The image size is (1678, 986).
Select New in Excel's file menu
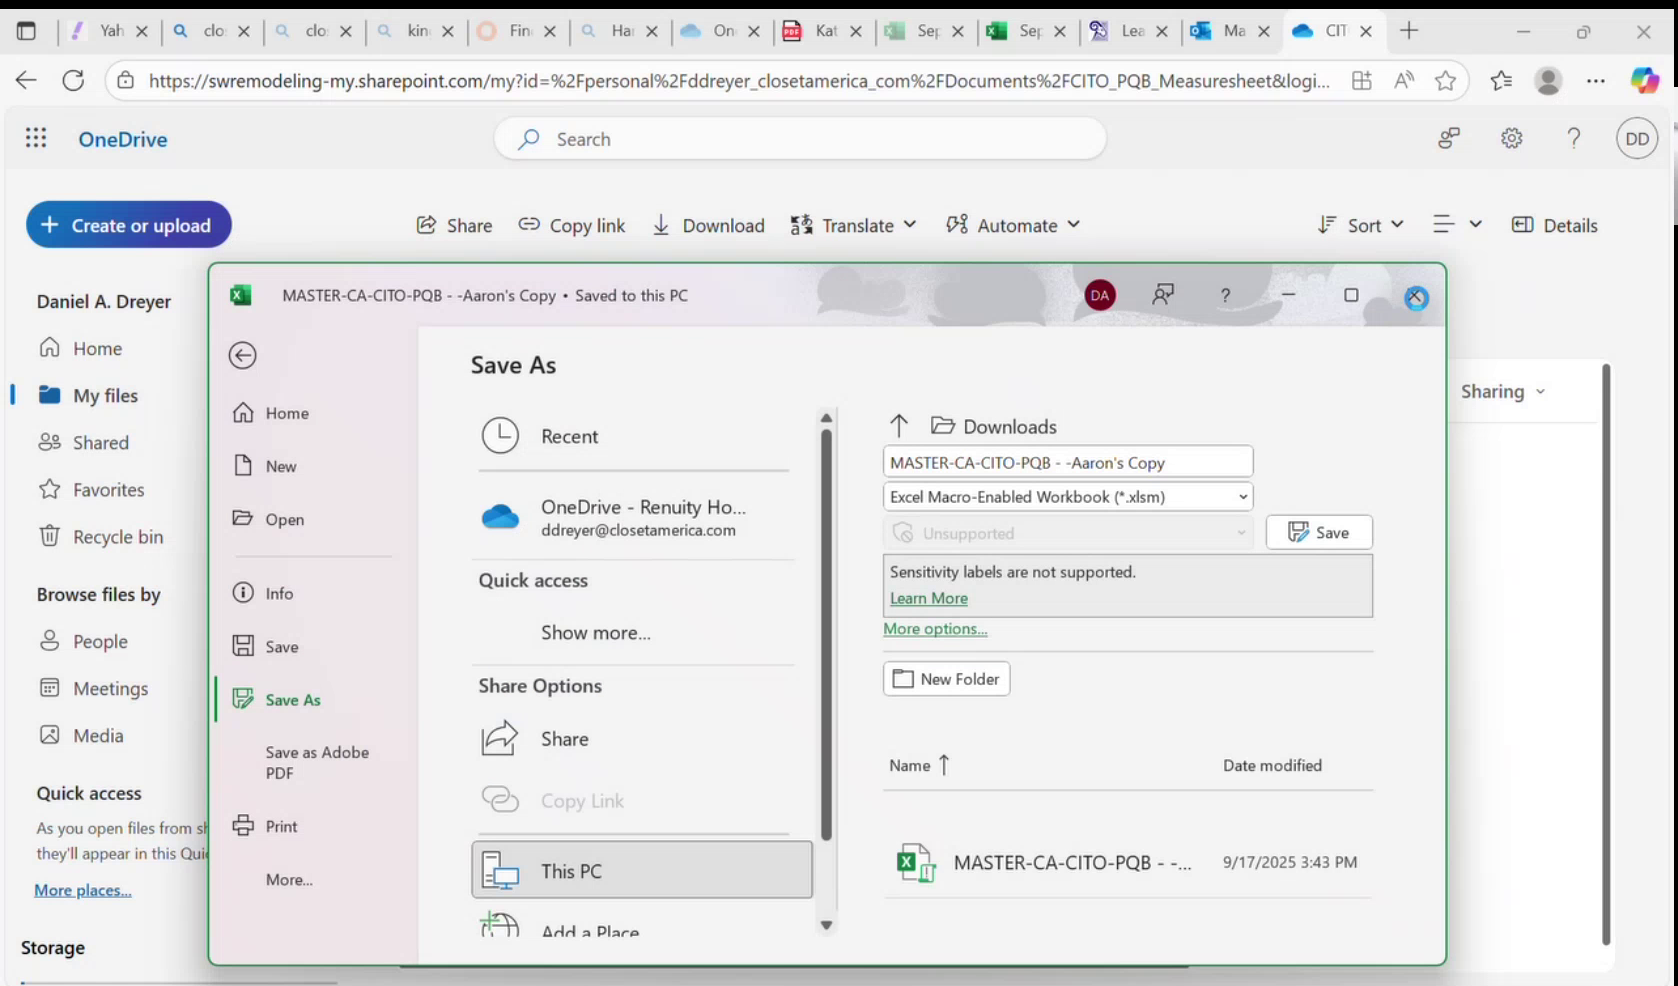tap(281, 465)
